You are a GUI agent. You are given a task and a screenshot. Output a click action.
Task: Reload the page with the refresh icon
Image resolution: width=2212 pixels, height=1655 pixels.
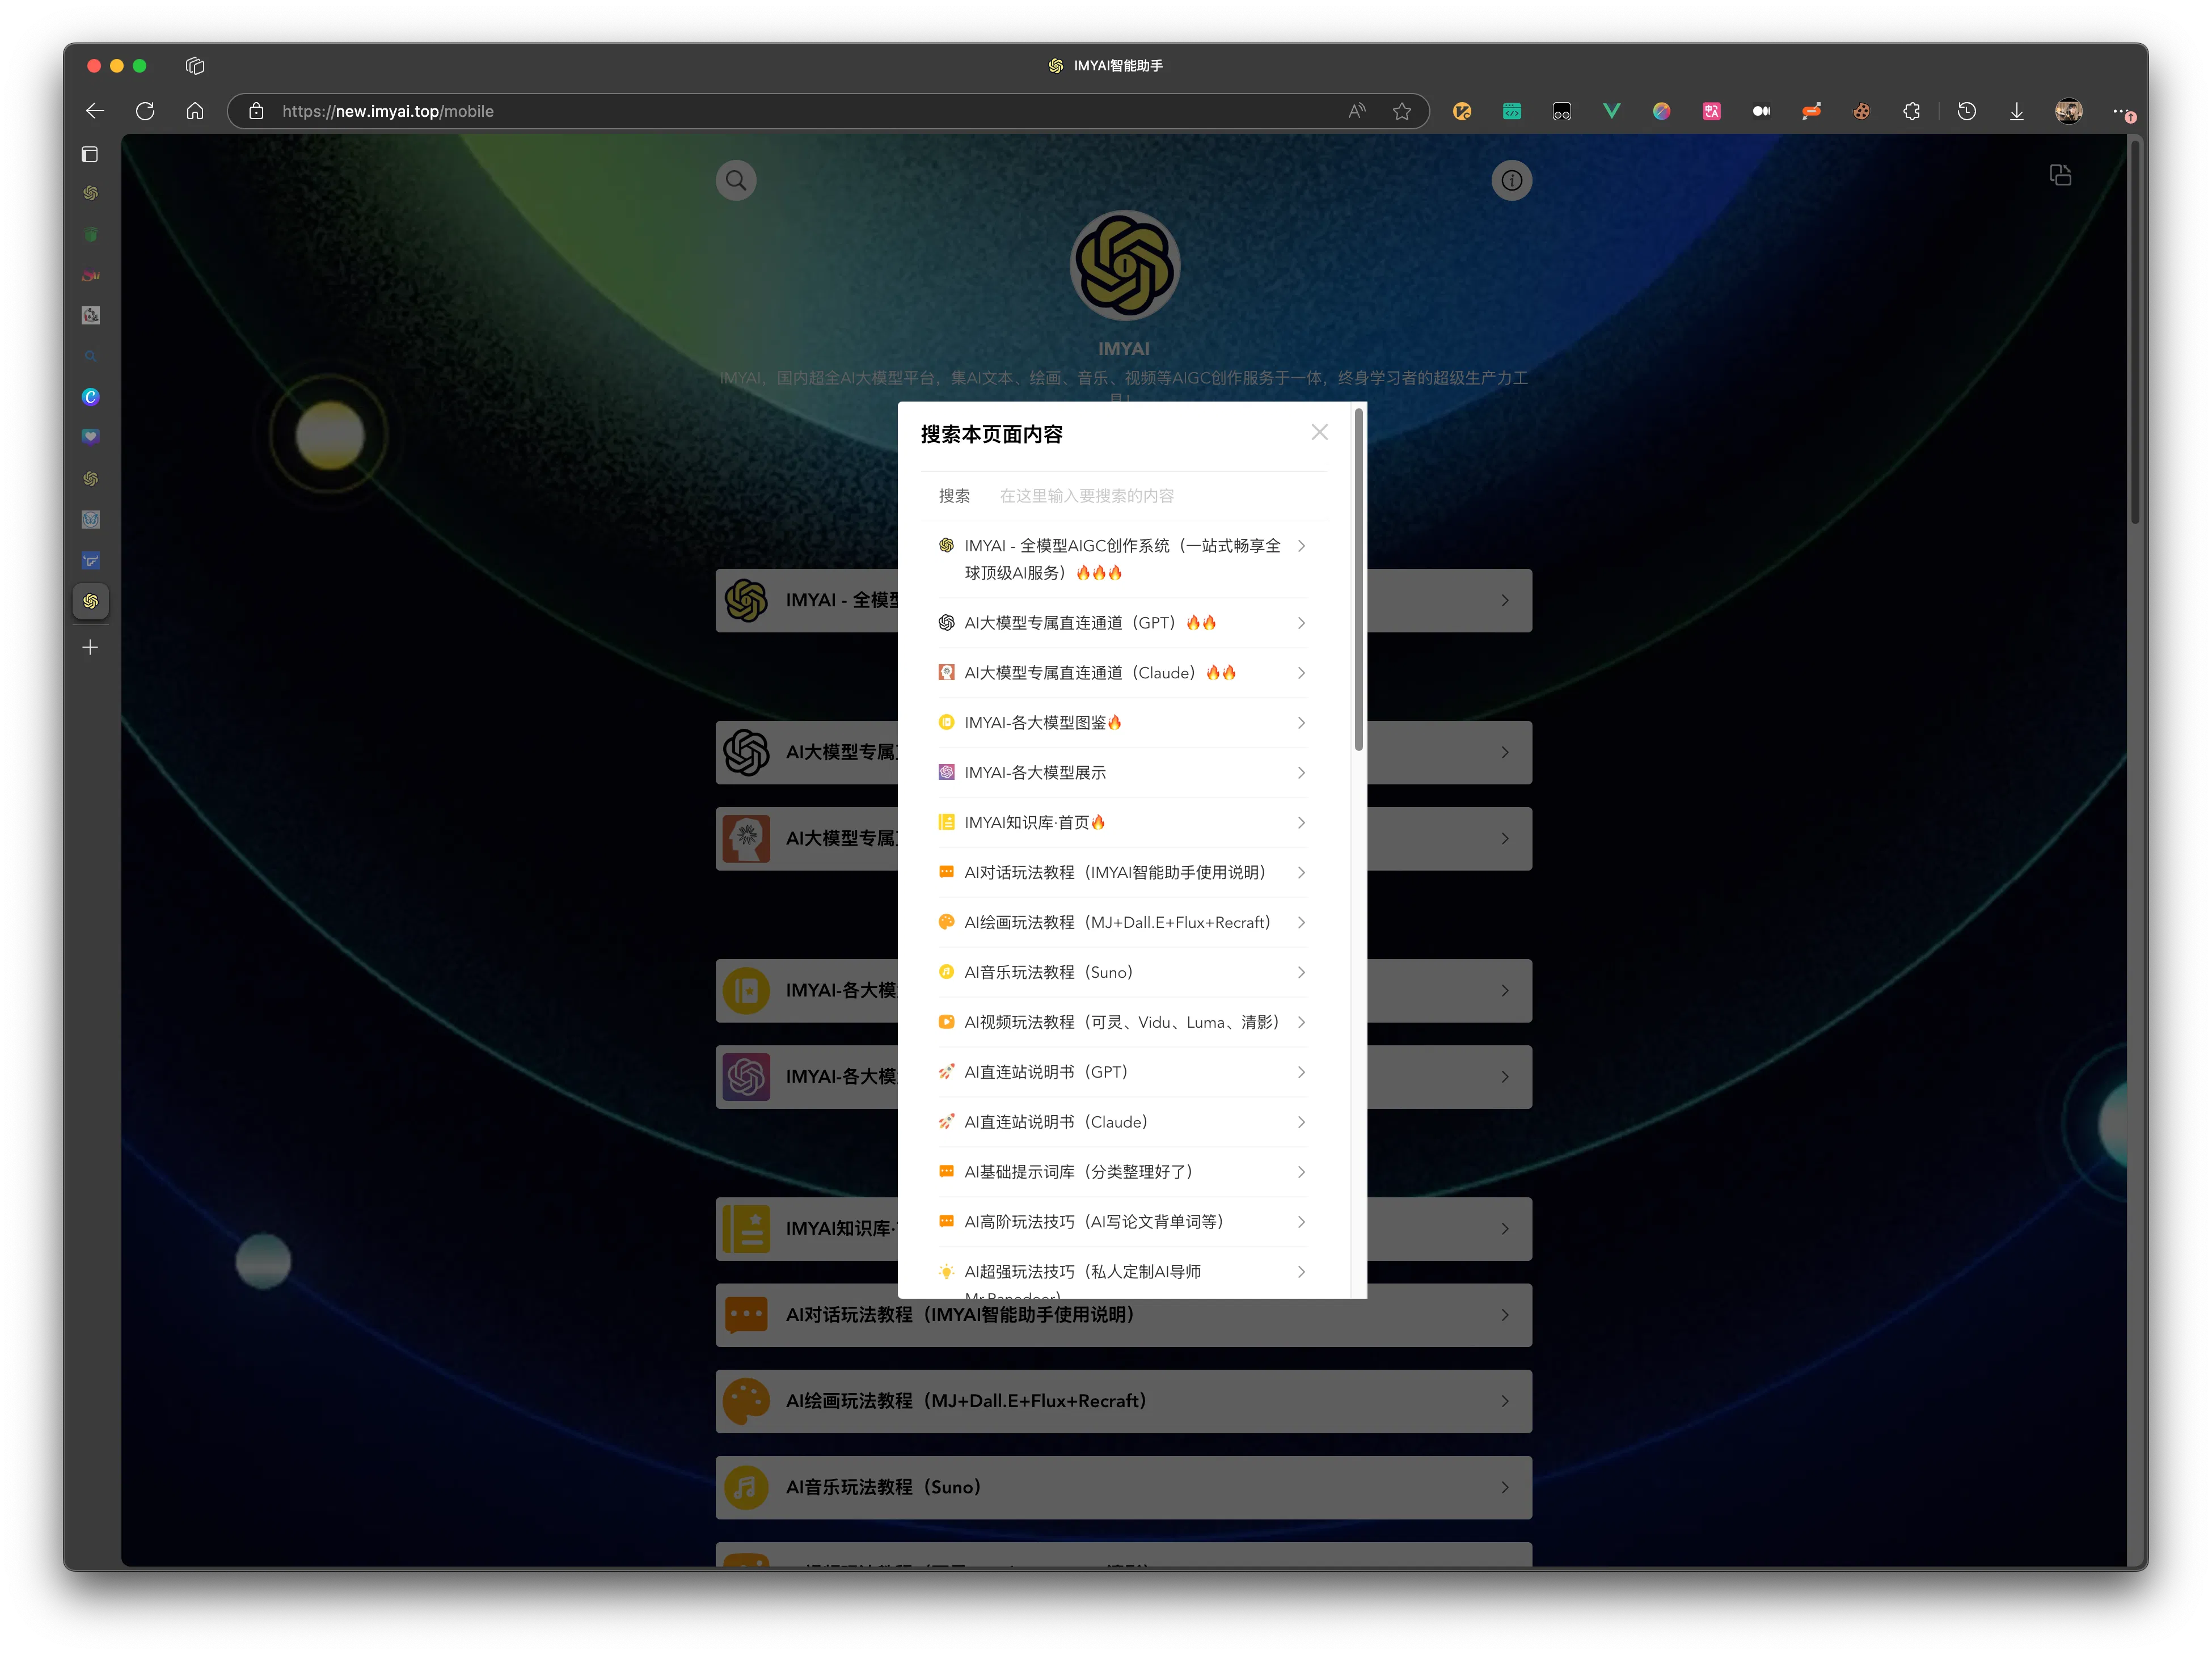[145, 111]
